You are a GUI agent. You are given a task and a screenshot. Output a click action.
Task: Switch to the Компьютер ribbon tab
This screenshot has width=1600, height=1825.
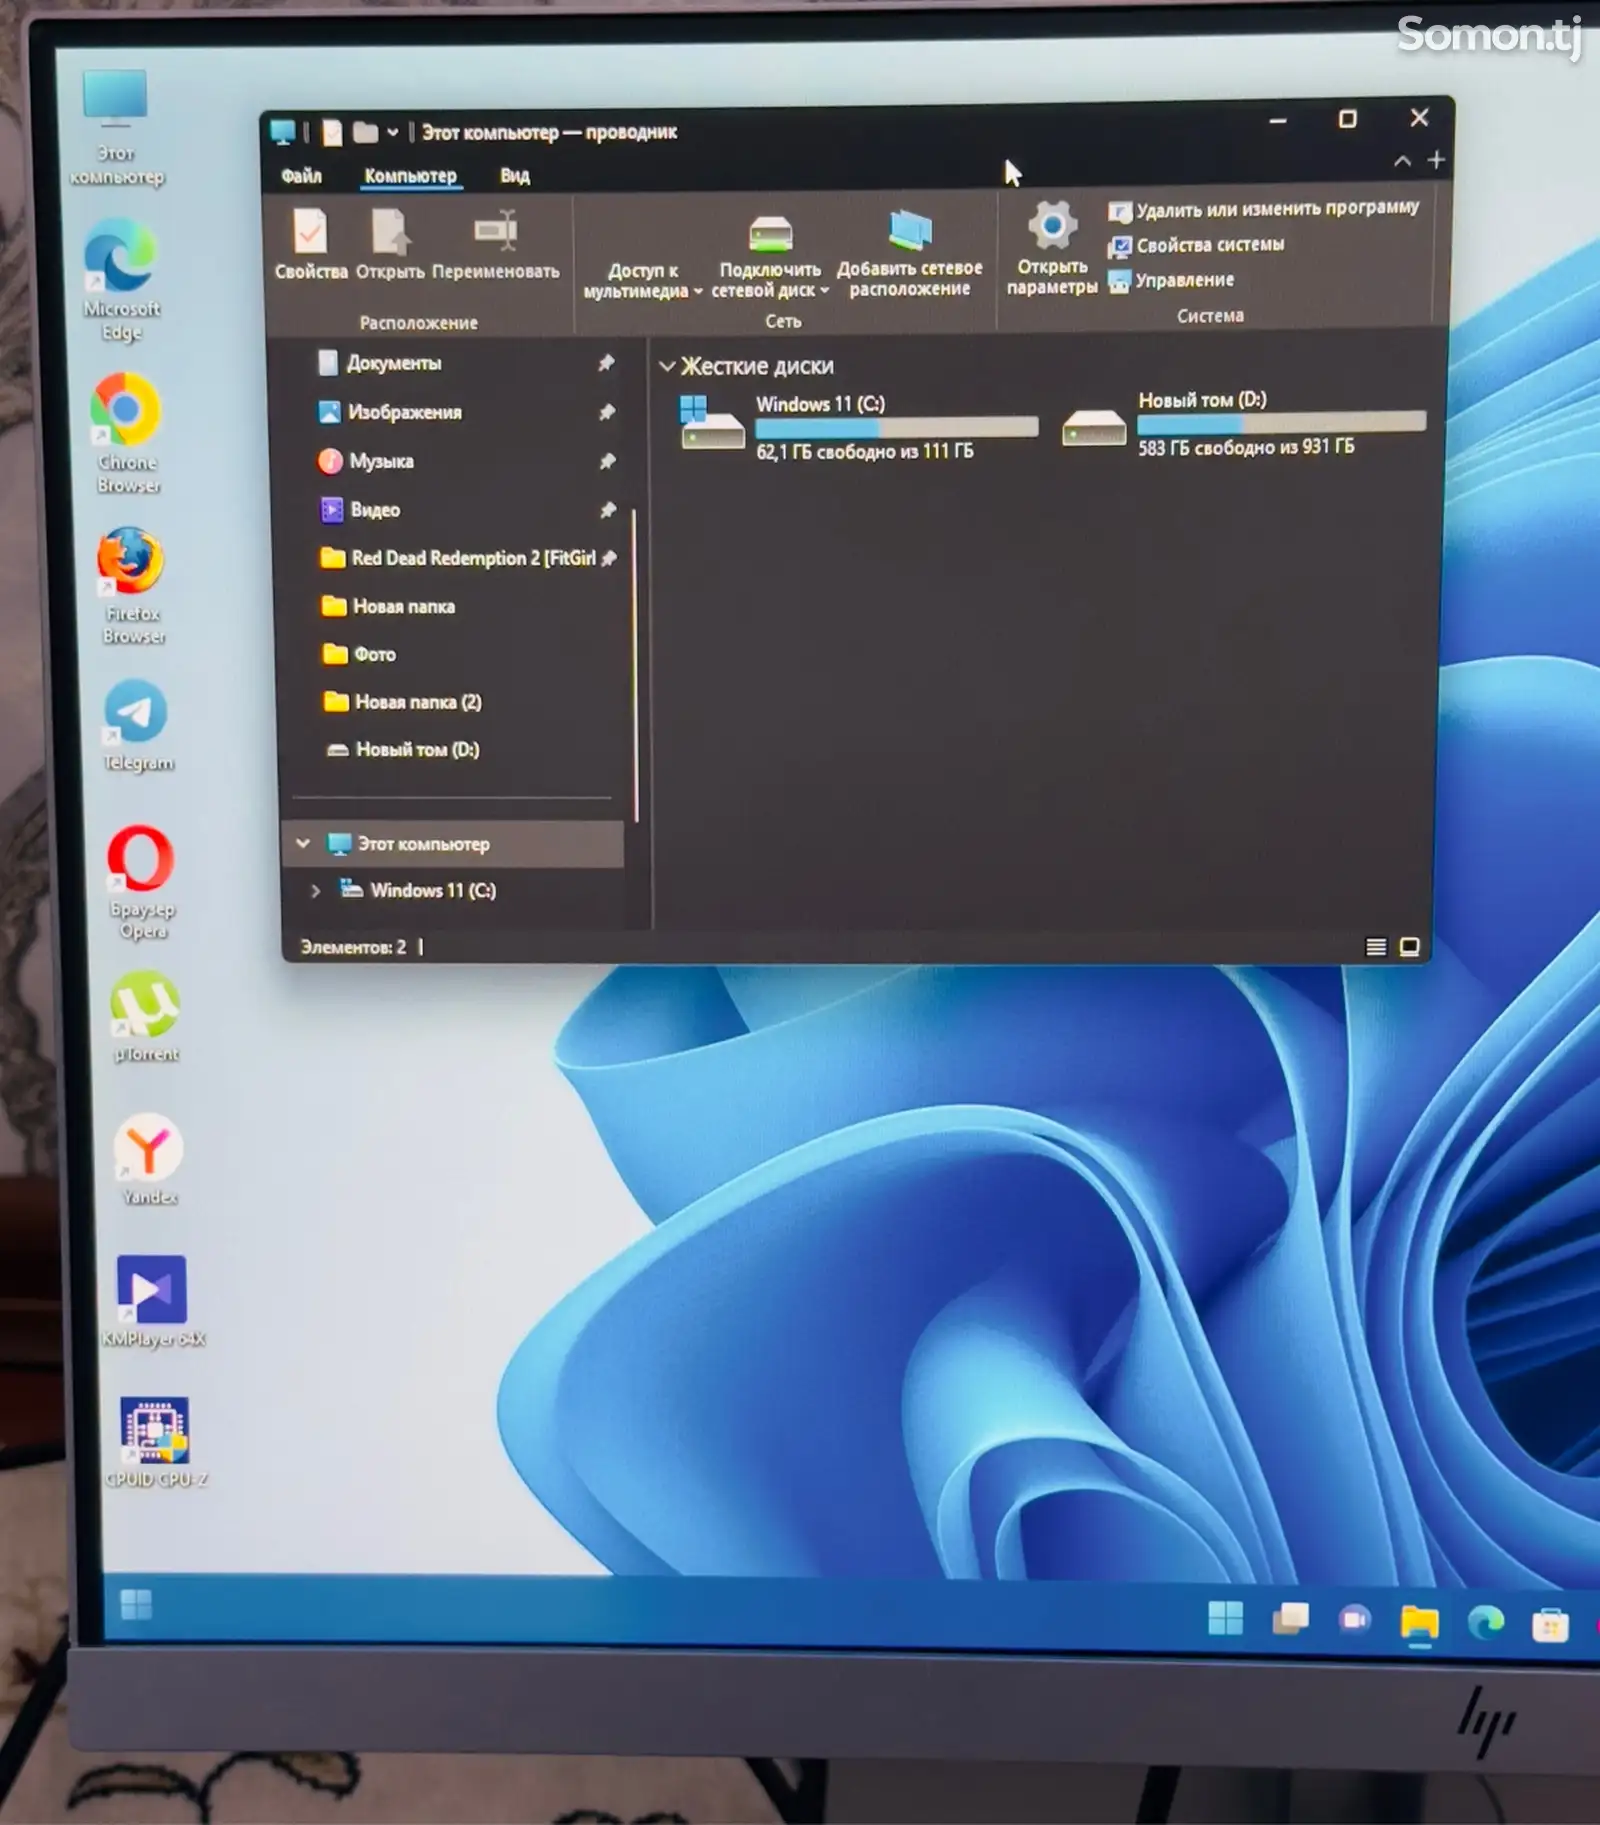410,176
